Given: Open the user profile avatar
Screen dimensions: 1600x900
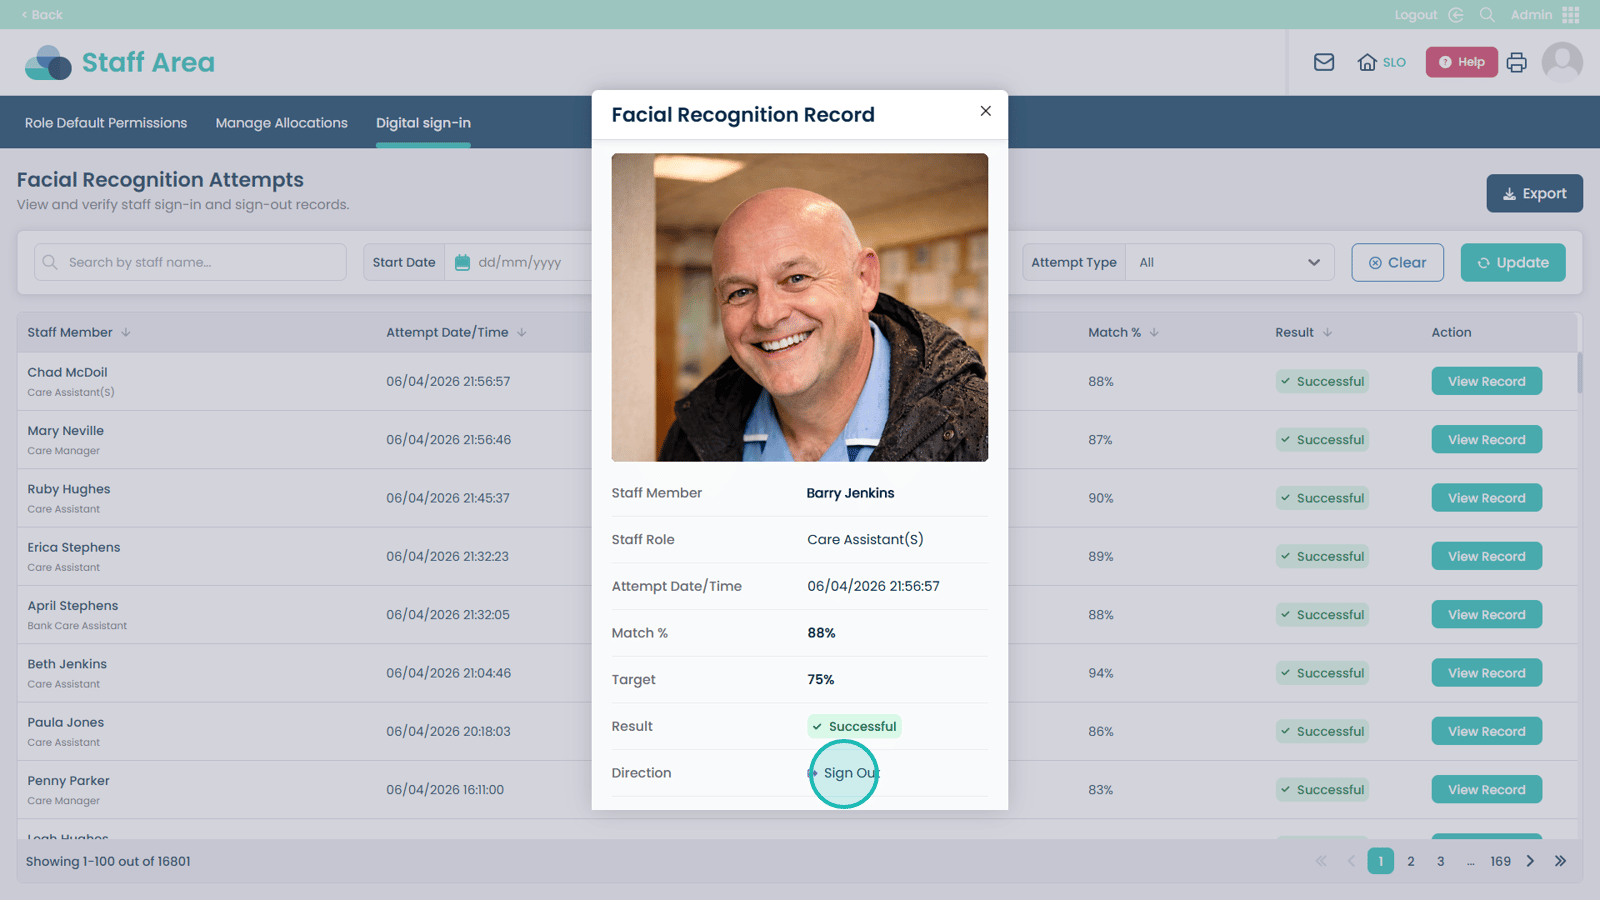Looking at the screenshot, I should [1561, 62].
